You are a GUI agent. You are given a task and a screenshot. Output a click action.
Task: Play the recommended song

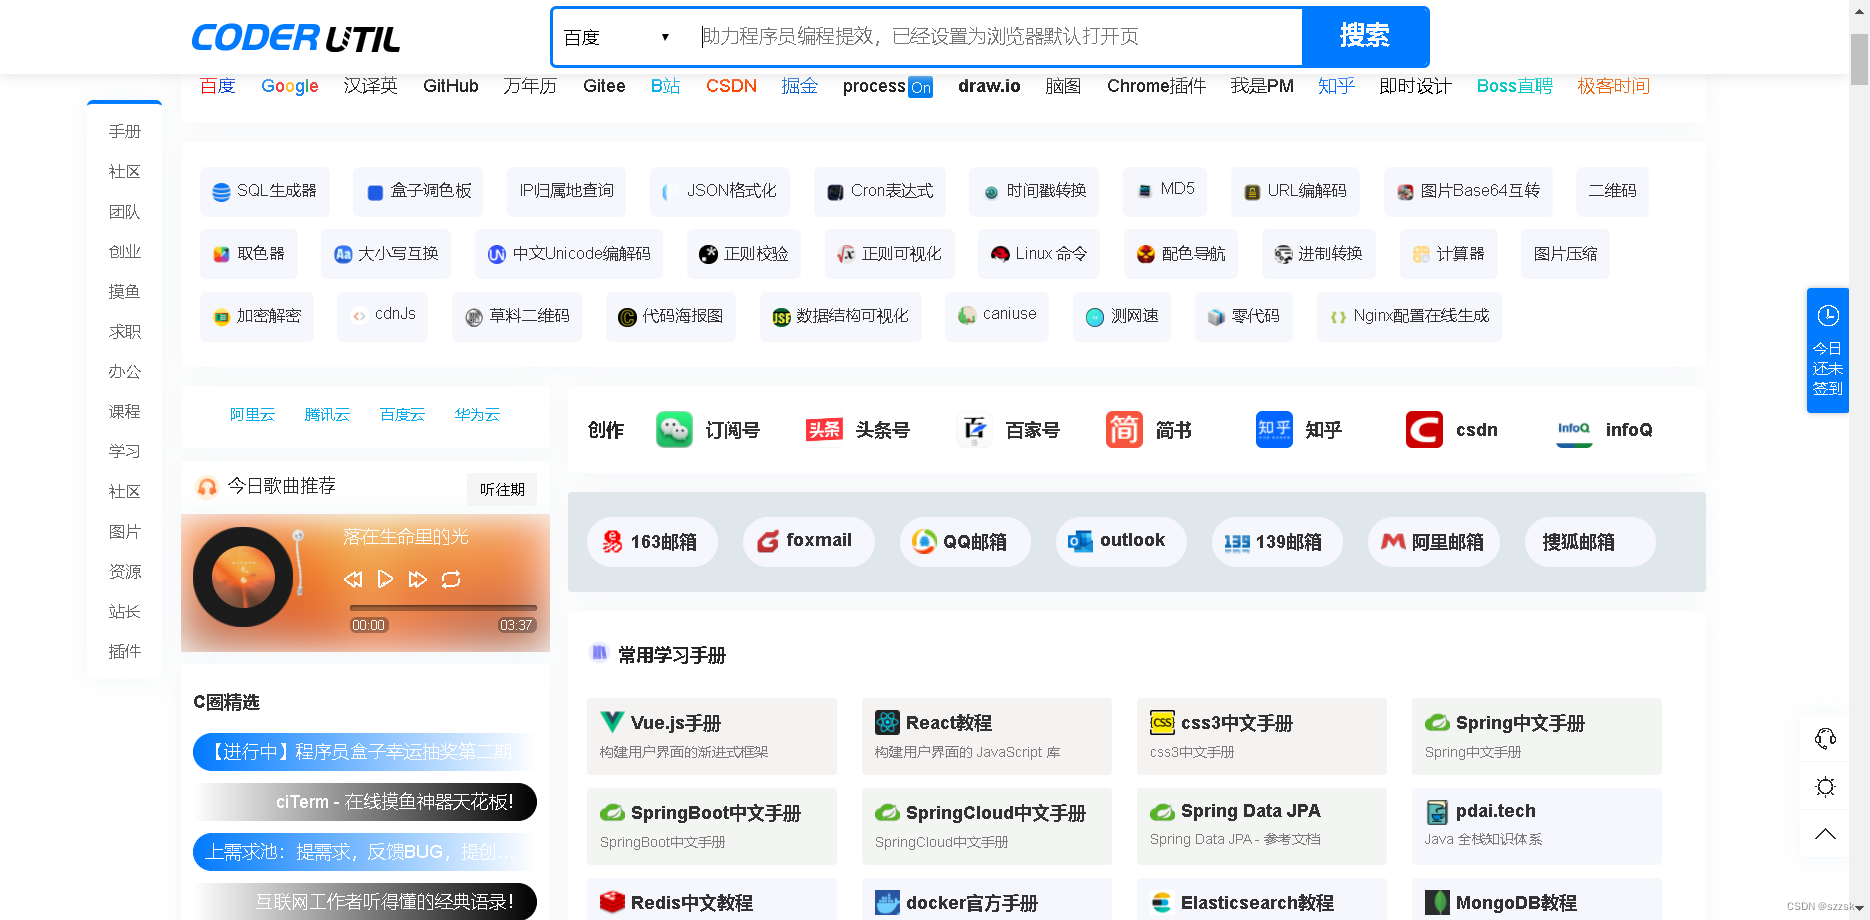[x=385, y=579]
